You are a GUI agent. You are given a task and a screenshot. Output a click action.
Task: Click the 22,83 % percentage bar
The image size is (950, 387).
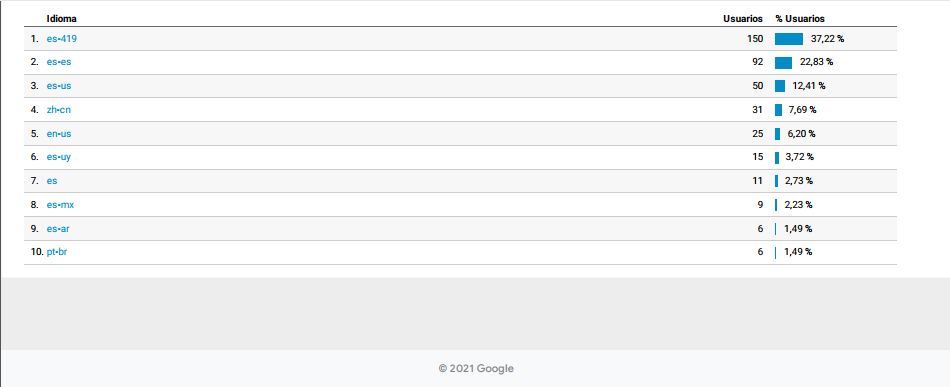783,62
